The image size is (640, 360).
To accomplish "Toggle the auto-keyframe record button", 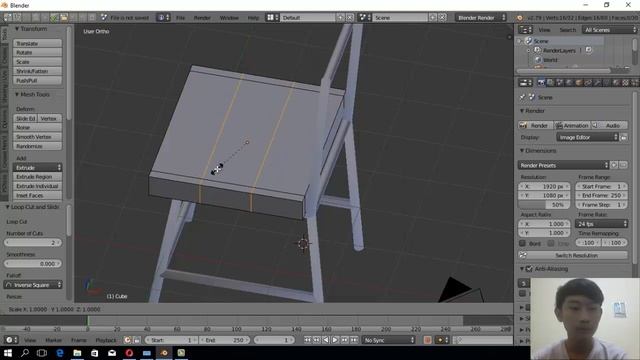I will (427, 340).
